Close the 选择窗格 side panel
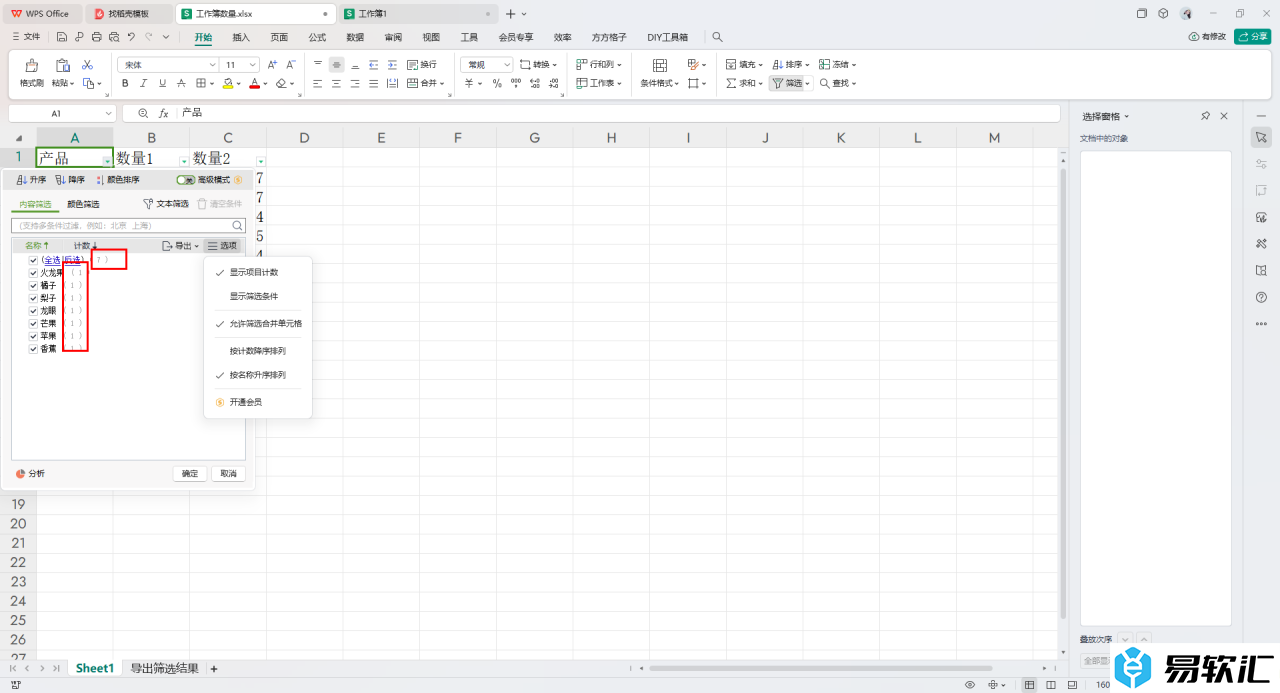This screenshot has height=693, width=1280. [1224, 116]
